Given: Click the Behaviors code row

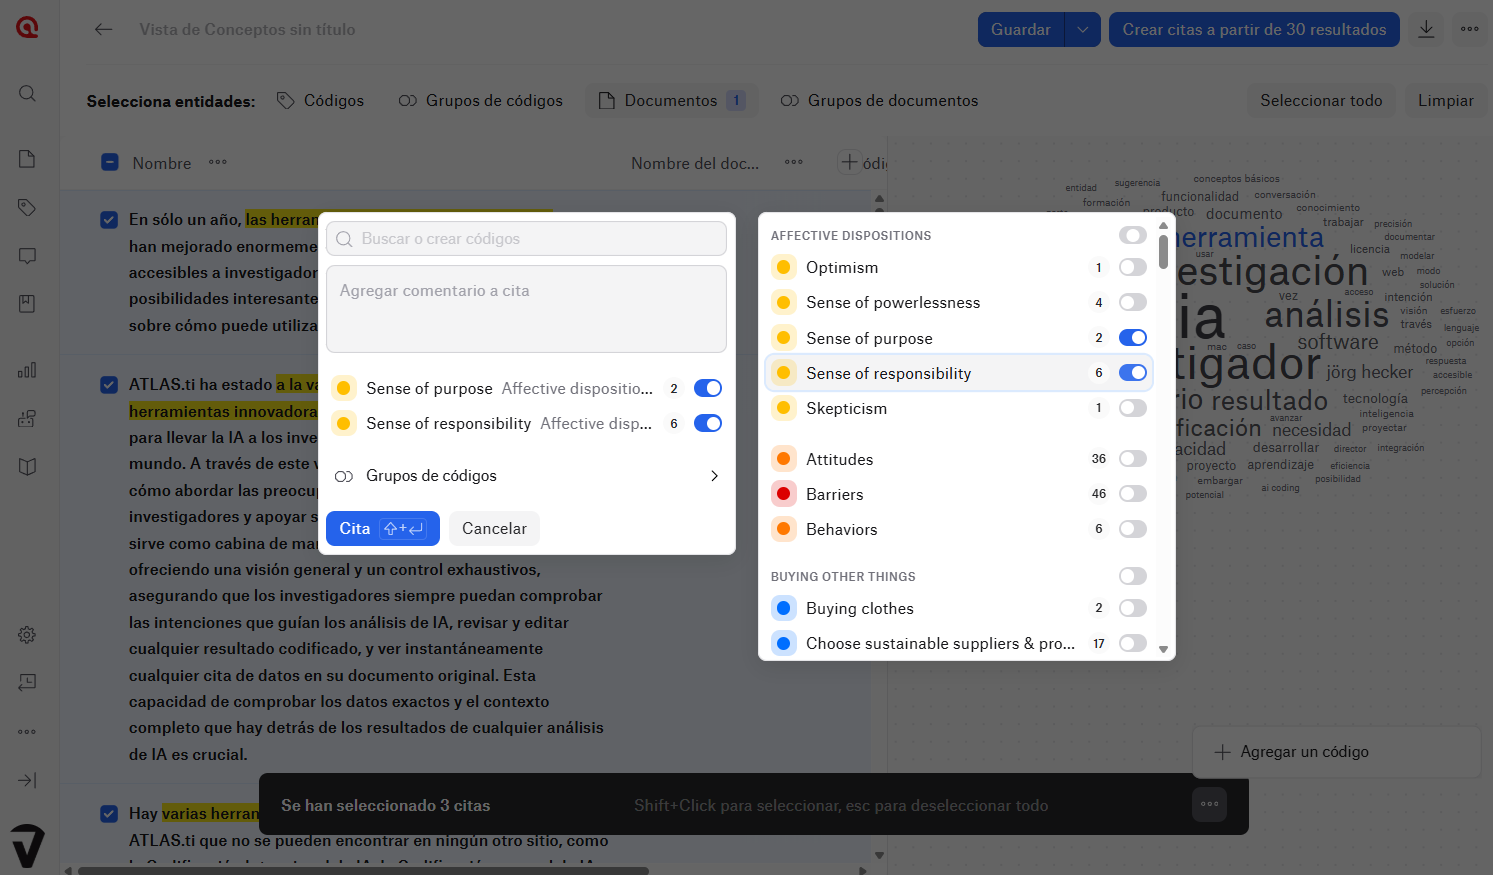Looking at the screenshot, I should tap(958, 529).
